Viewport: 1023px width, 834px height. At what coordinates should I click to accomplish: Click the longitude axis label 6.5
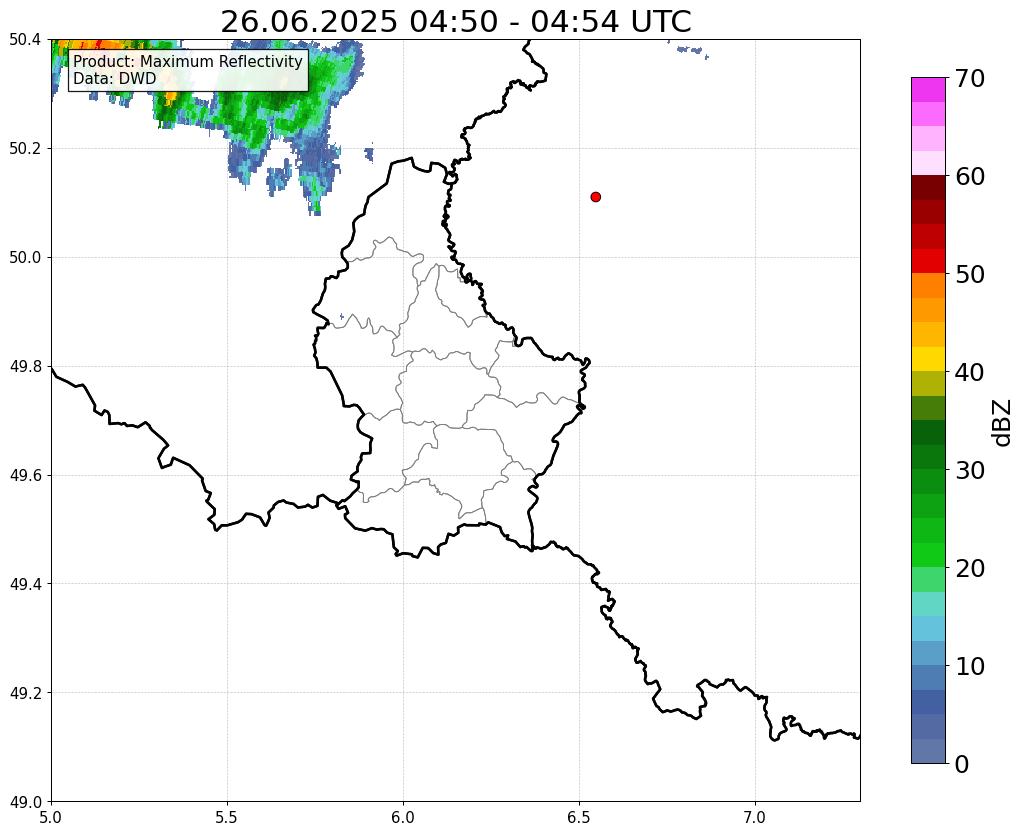[x=579, y=817]
